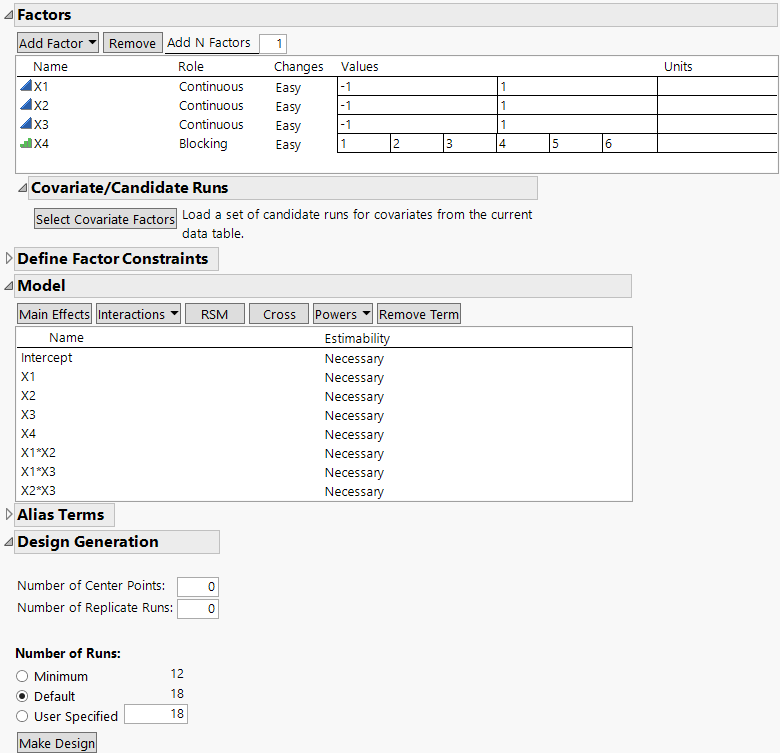Collapse the Design Generation section
This screenshot has height=753, width=780.
click(x=9, y=542)
